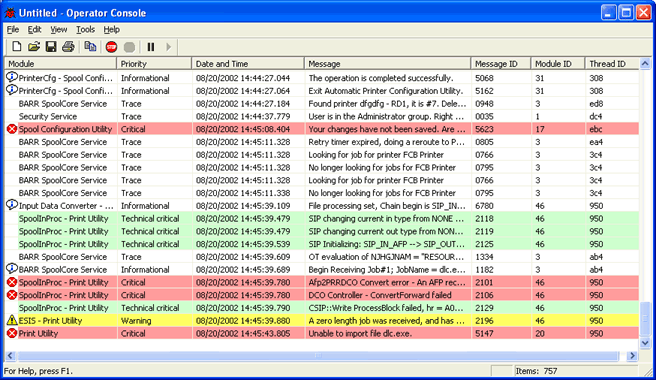Screen dimensions: 656x380
Task: Click the gray octagon toolbar icon
Action: pos(129,47)
